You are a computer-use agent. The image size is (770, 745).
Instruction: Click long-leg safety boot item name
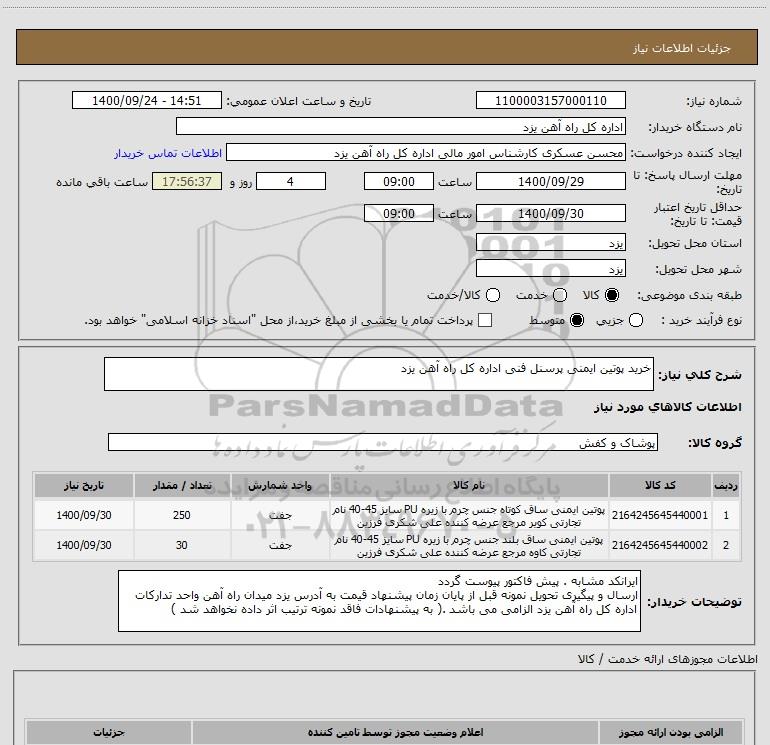468,546
